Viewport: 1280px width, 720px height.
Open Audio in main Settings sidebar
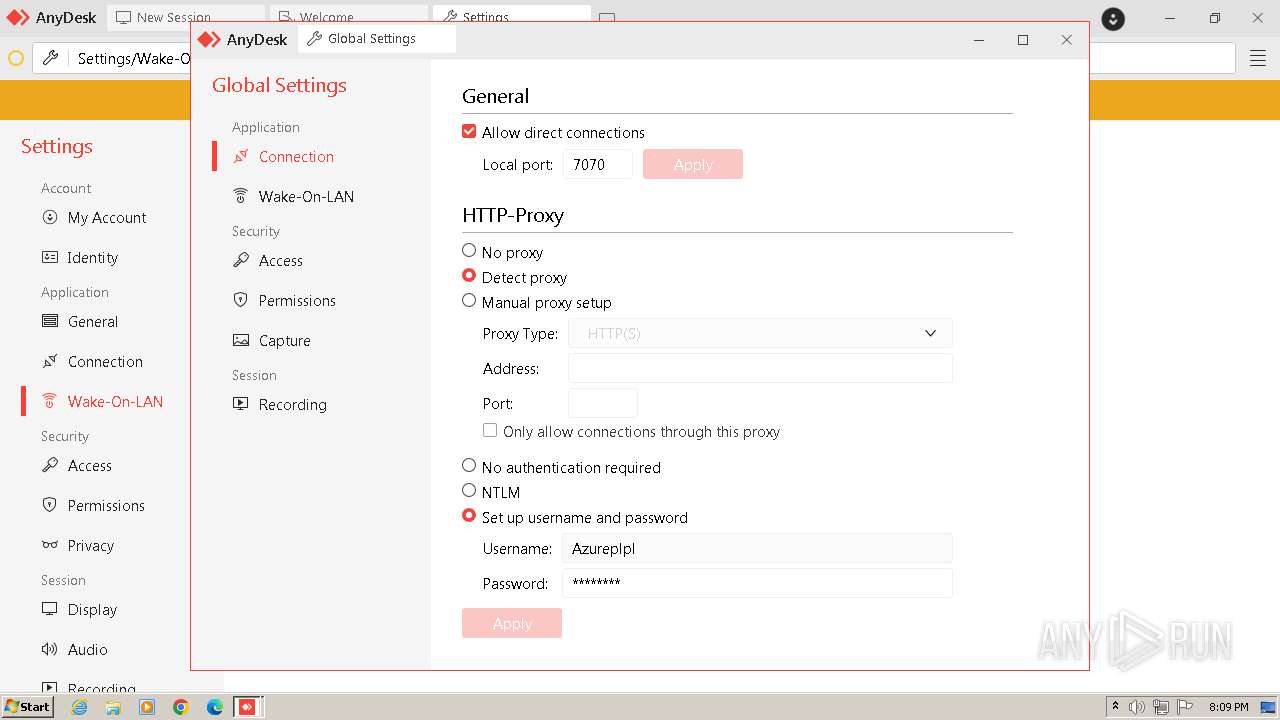point(87,650)
